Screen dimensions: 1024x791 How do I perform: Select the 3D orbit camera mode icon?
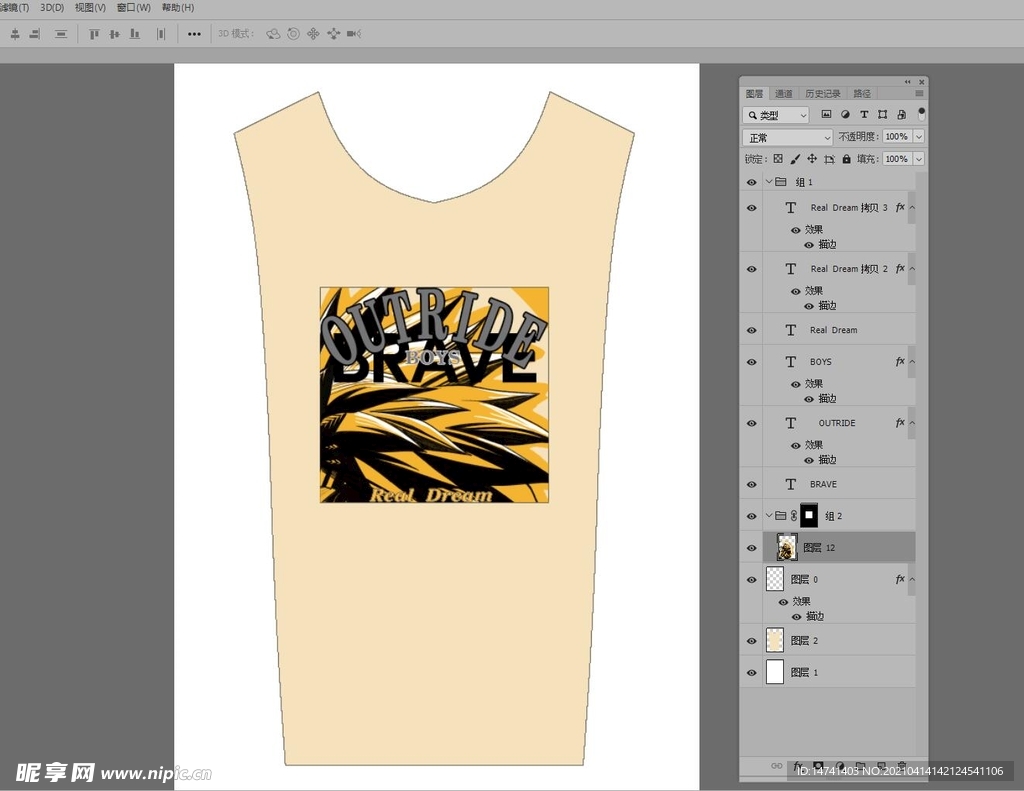click(x=273, y=34)
